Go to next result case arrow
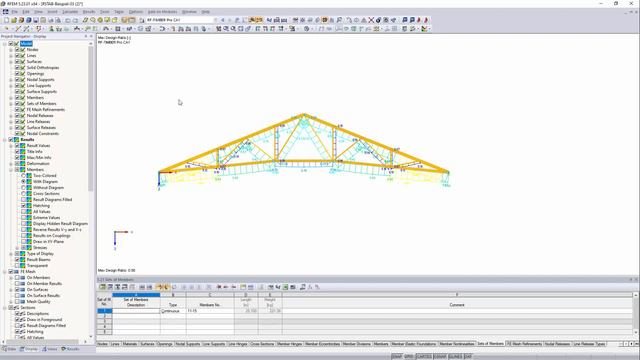640x360 pixels. click(x=230, y=20)
